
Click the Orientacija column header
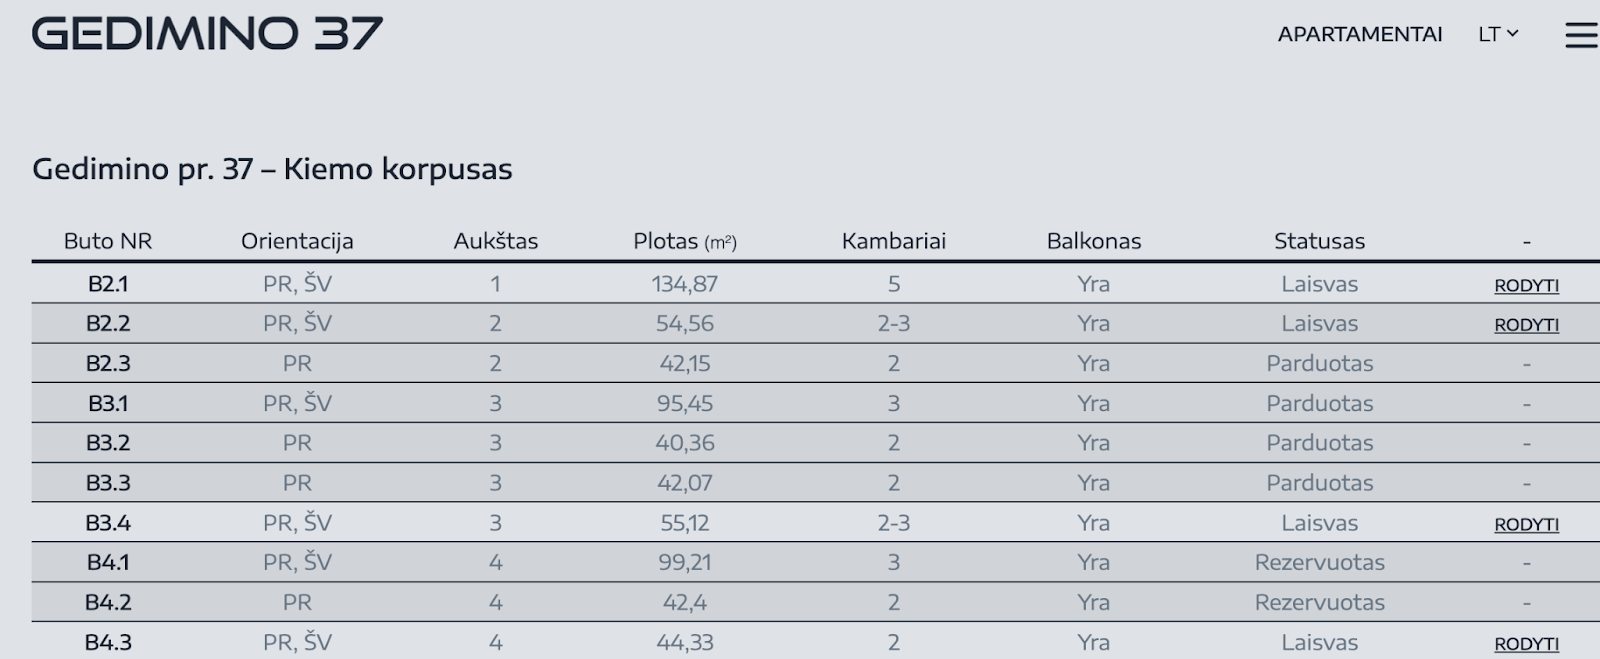click(297, 241)
